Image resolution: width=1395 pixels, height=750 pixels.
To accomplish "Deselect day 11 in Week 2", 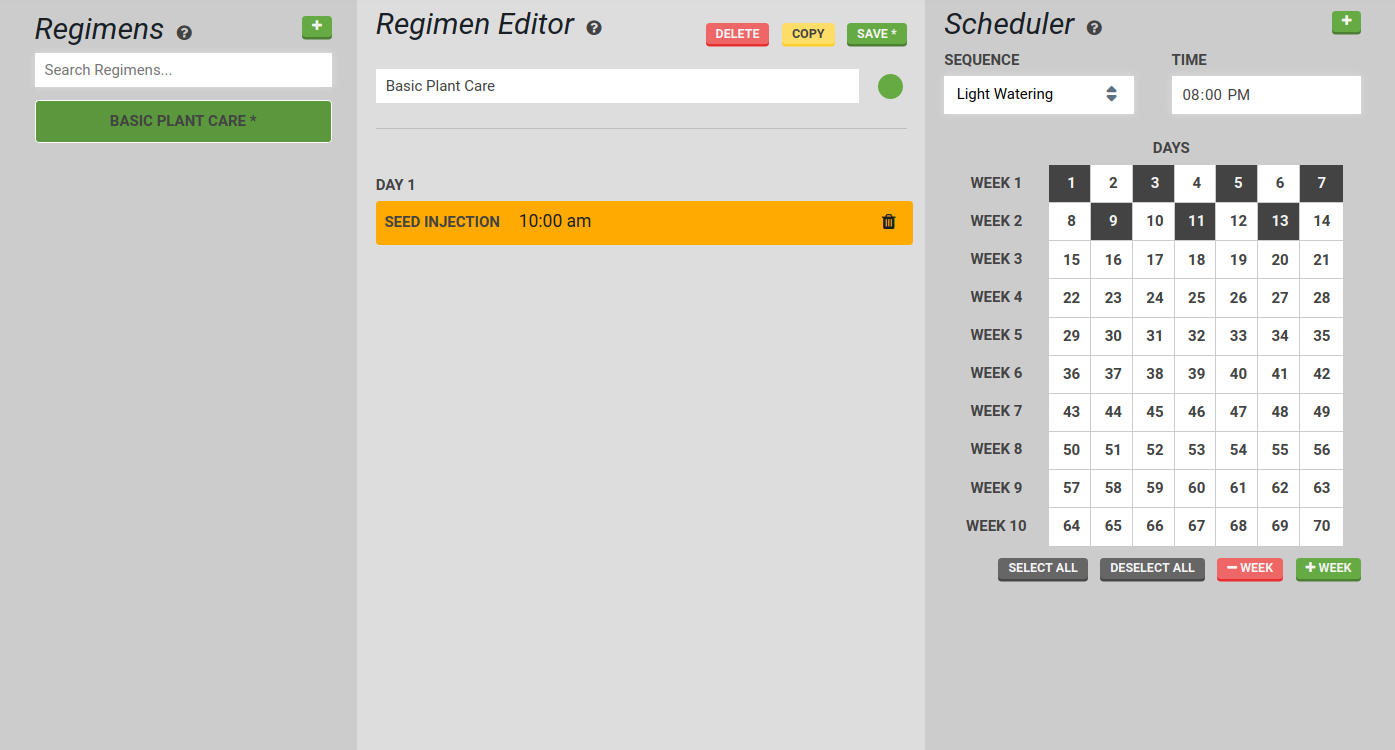I will (x=1196, y=221).
